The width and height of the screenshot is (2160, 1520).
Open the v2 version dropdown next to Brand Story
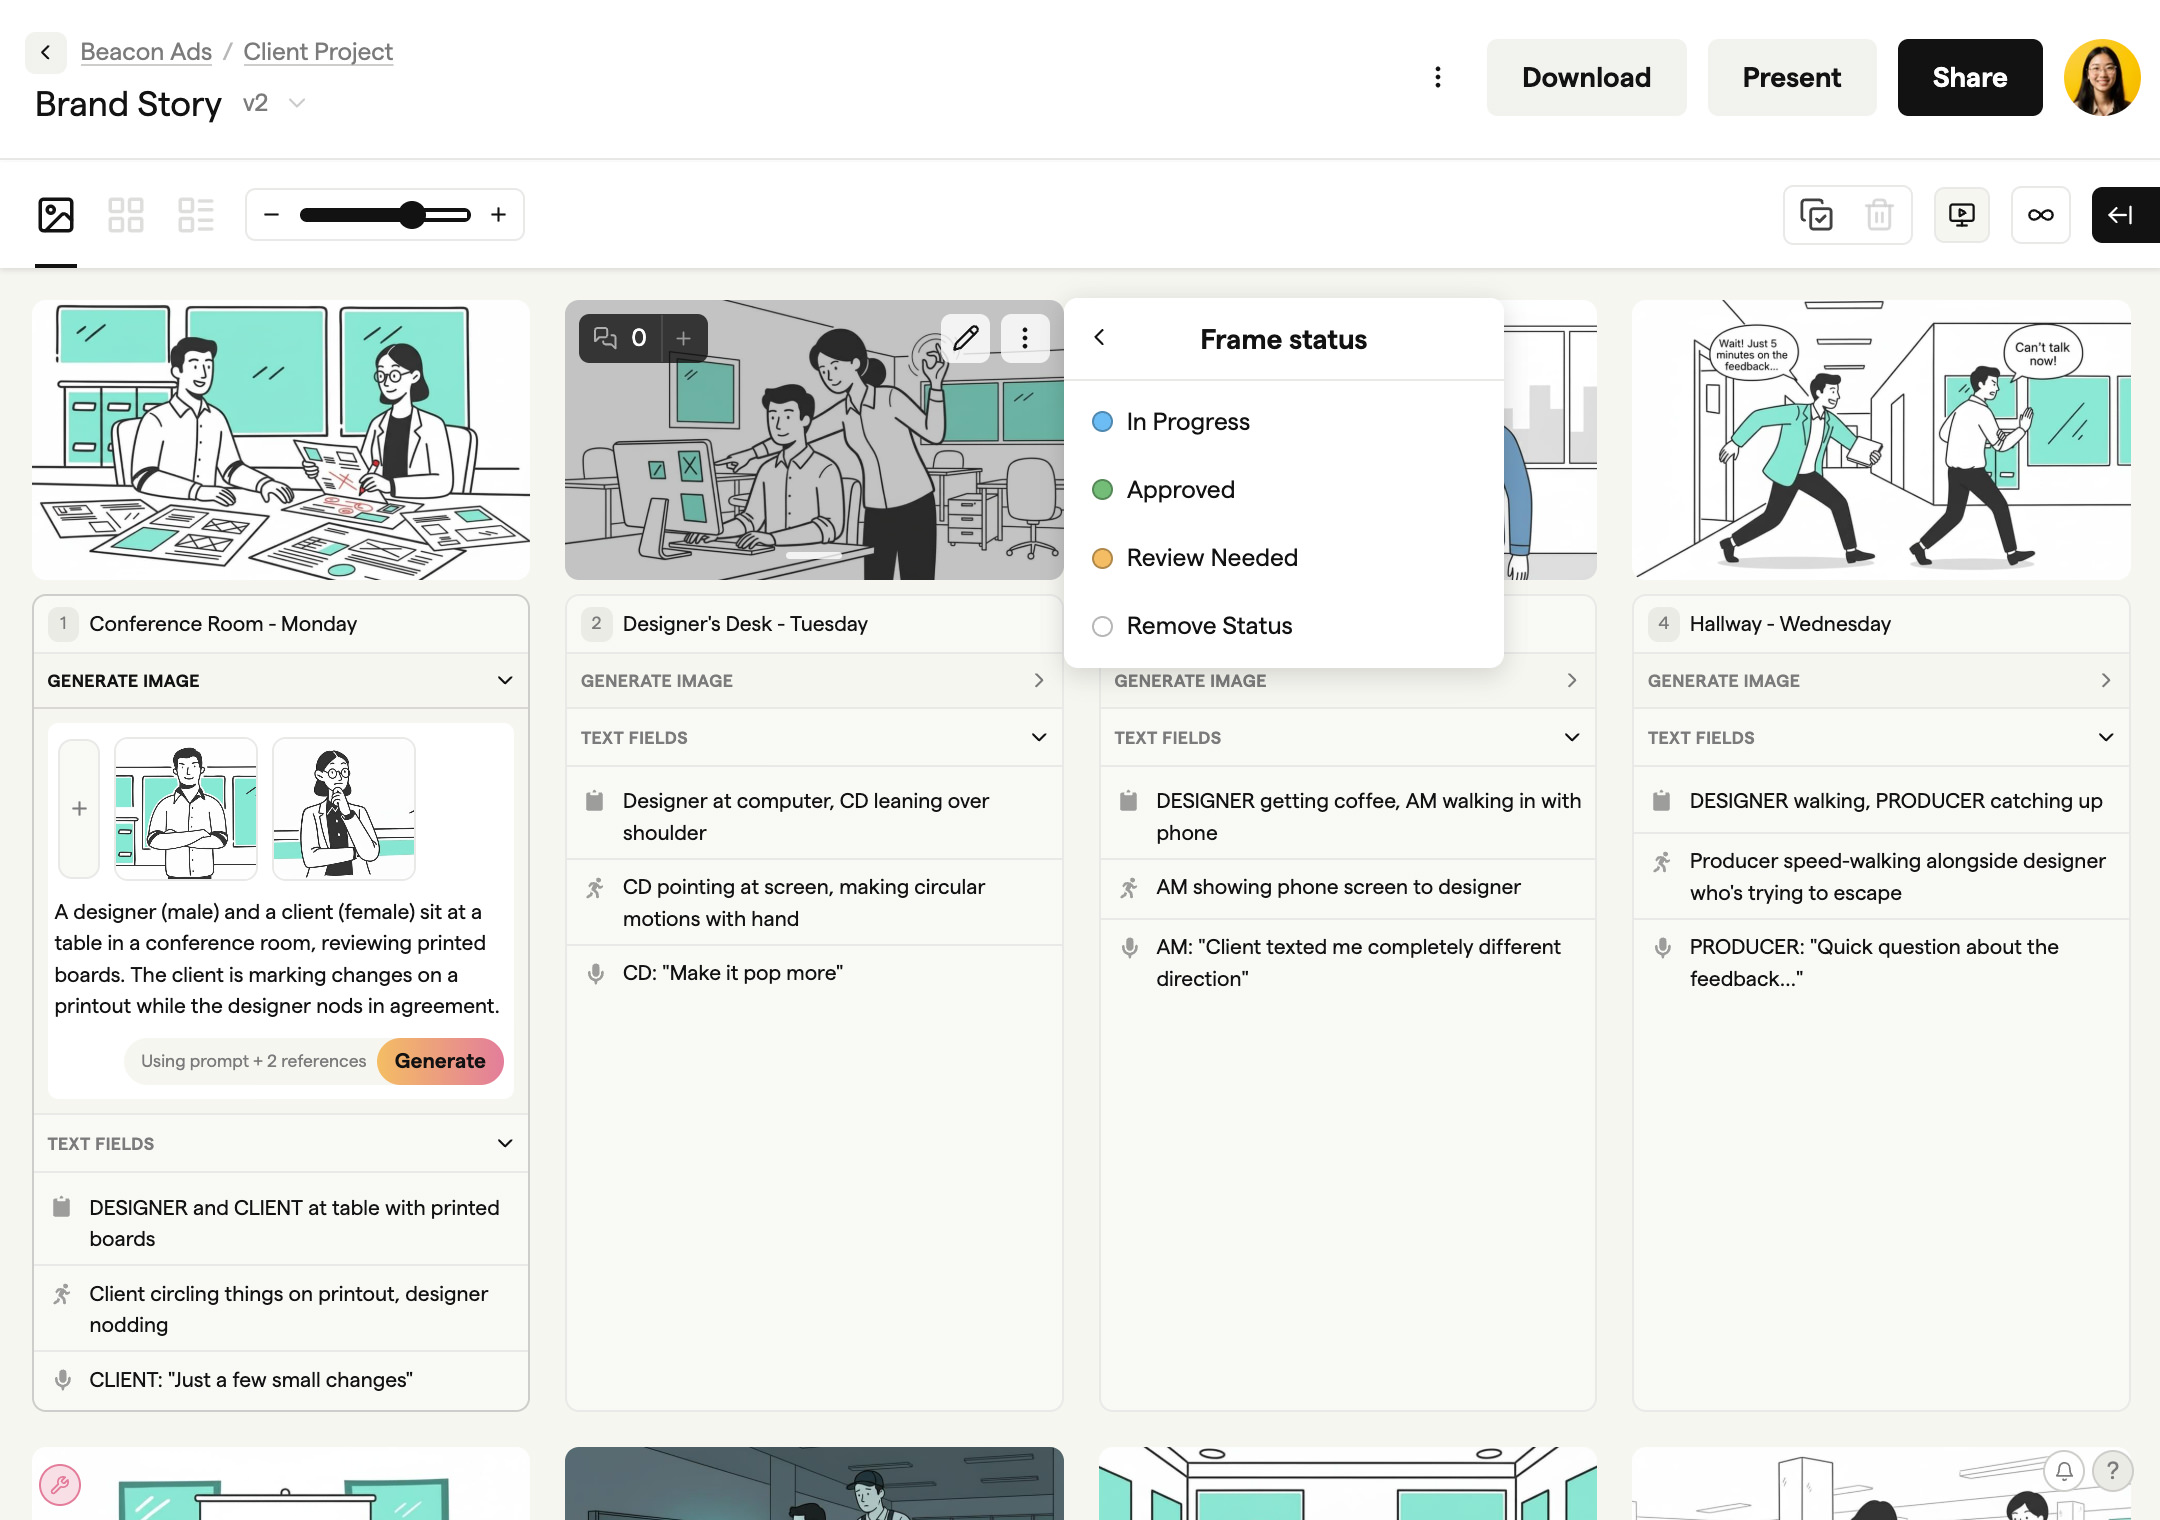click(296, 103)
